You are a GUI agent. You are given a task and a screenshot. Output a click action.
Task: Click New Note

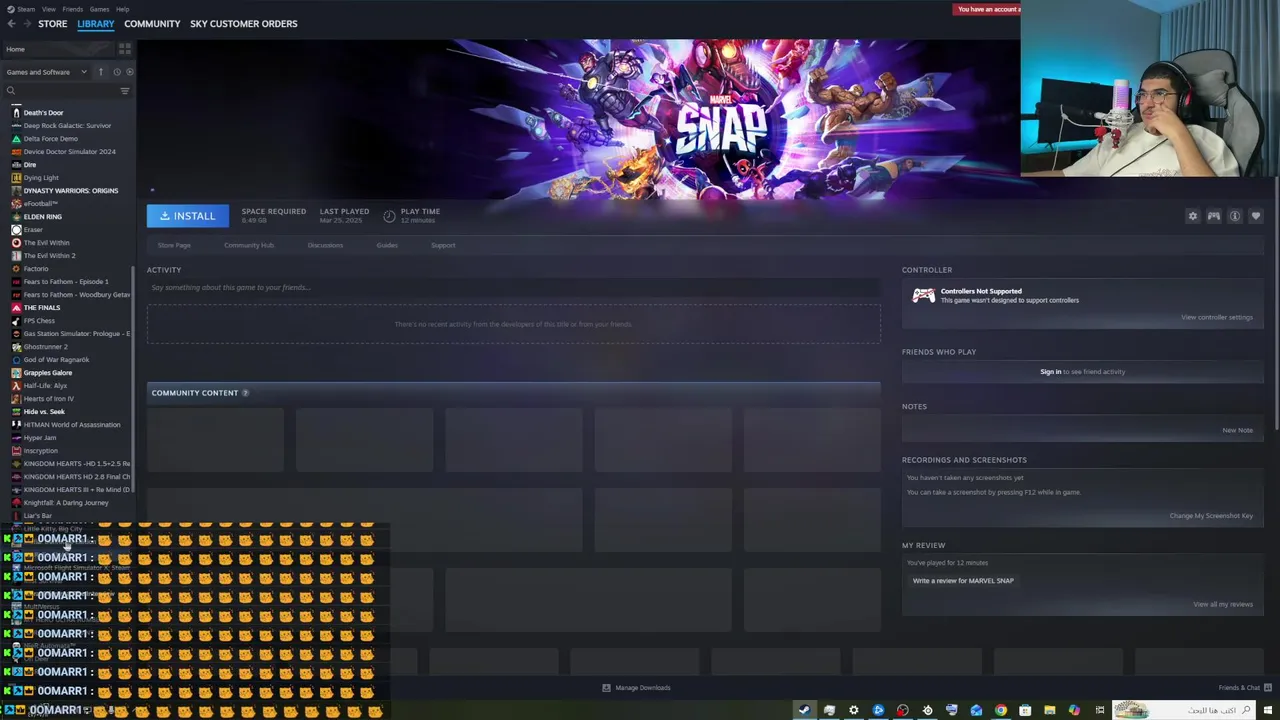point(1237,431)
